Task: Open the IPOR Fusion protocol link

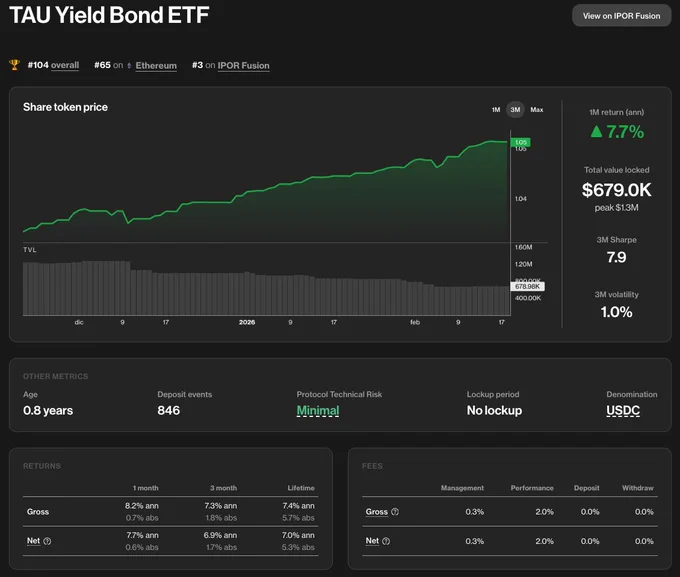Action: click(243, 66)
